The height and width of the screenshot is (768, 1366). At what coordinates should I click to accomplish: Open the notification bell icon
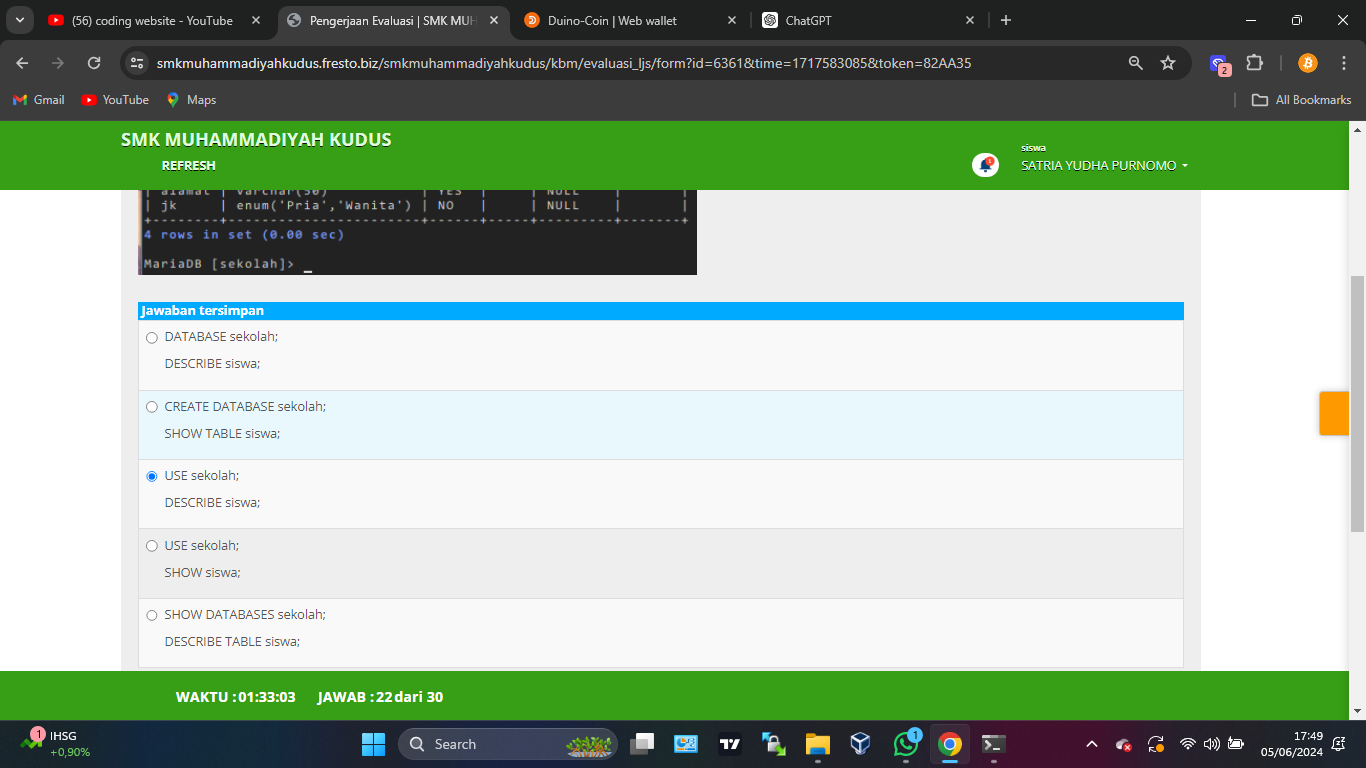985,165
